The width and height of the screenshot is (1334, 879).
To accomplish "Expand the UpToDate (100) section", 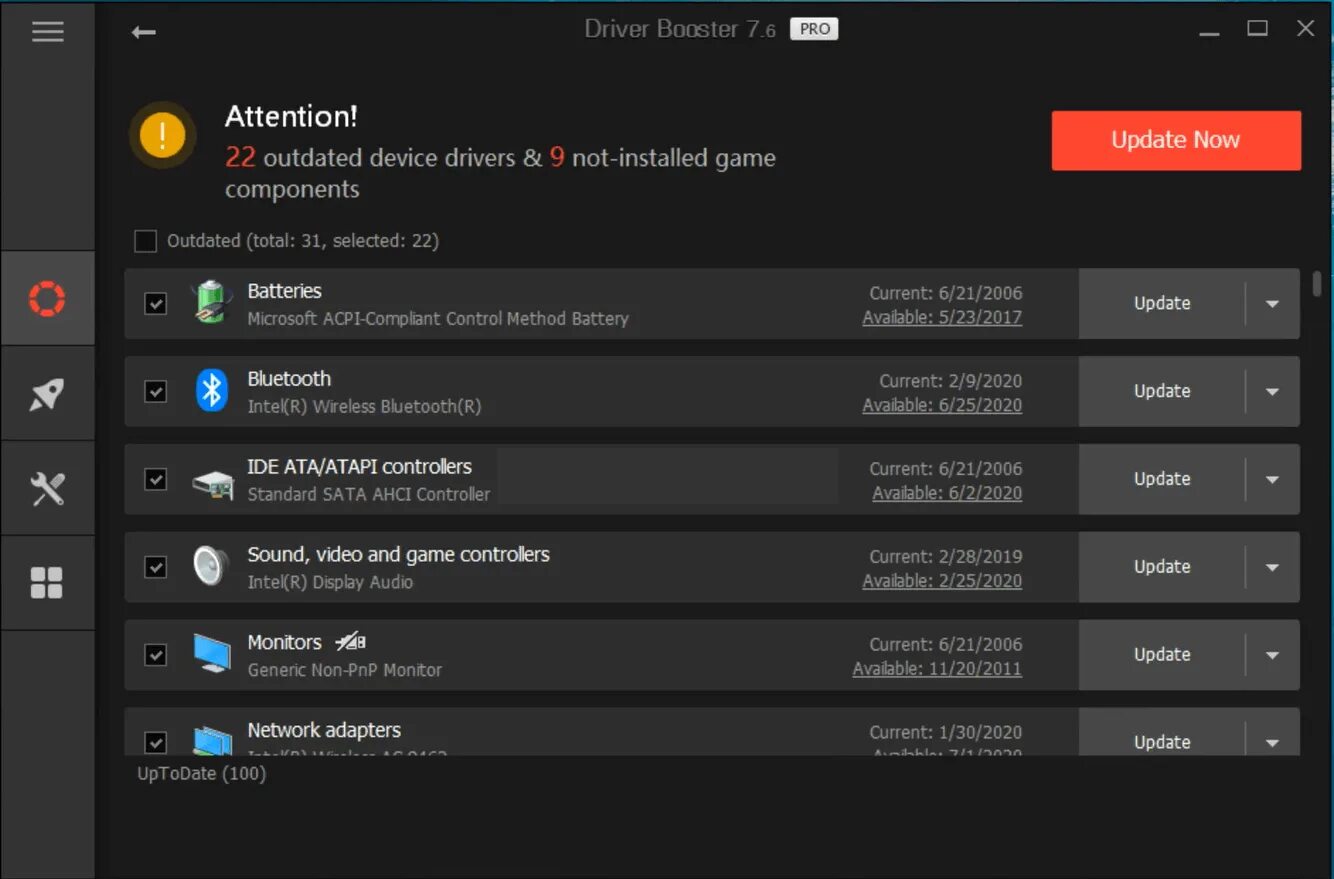I will tap(201, 774).
